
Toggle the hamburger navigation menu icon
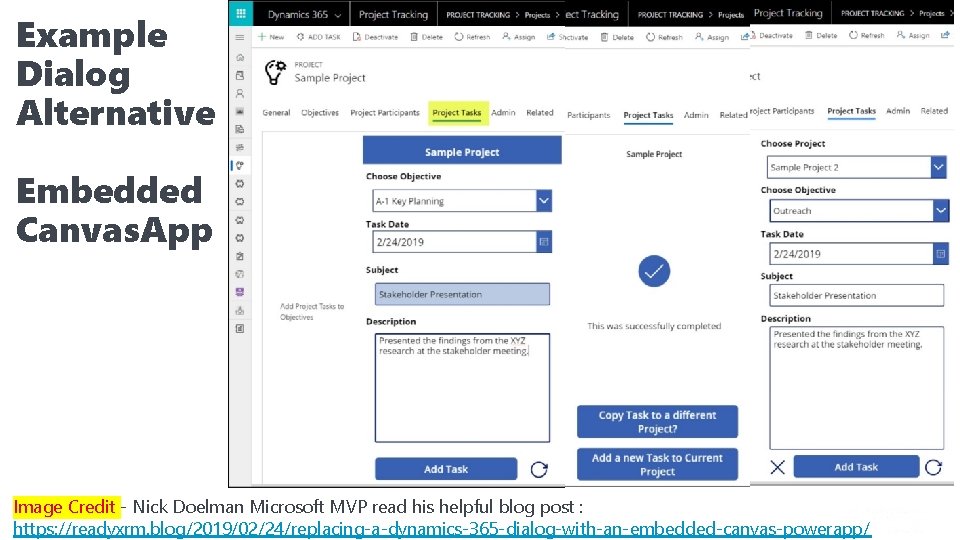[x=240, y=37]
